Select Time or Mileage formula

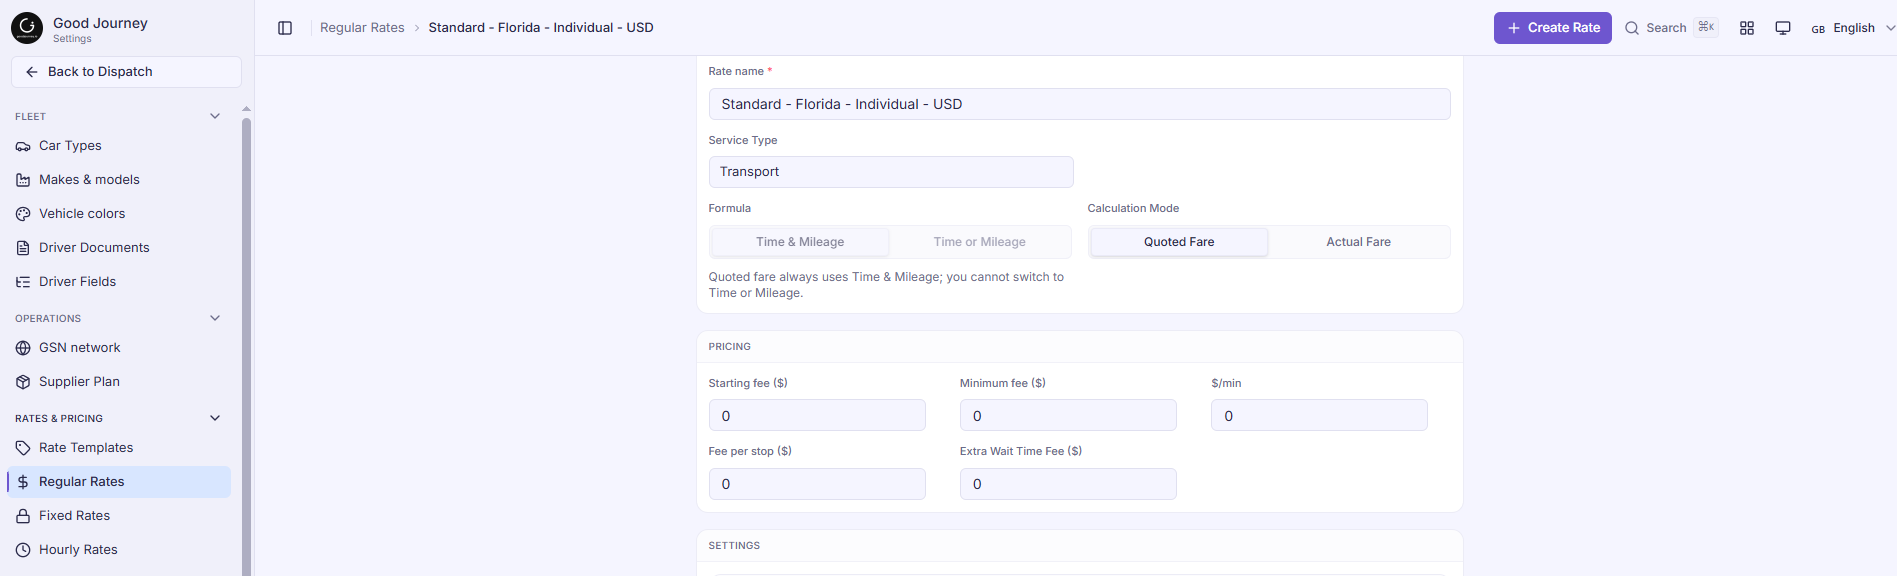tap(980, 242)
